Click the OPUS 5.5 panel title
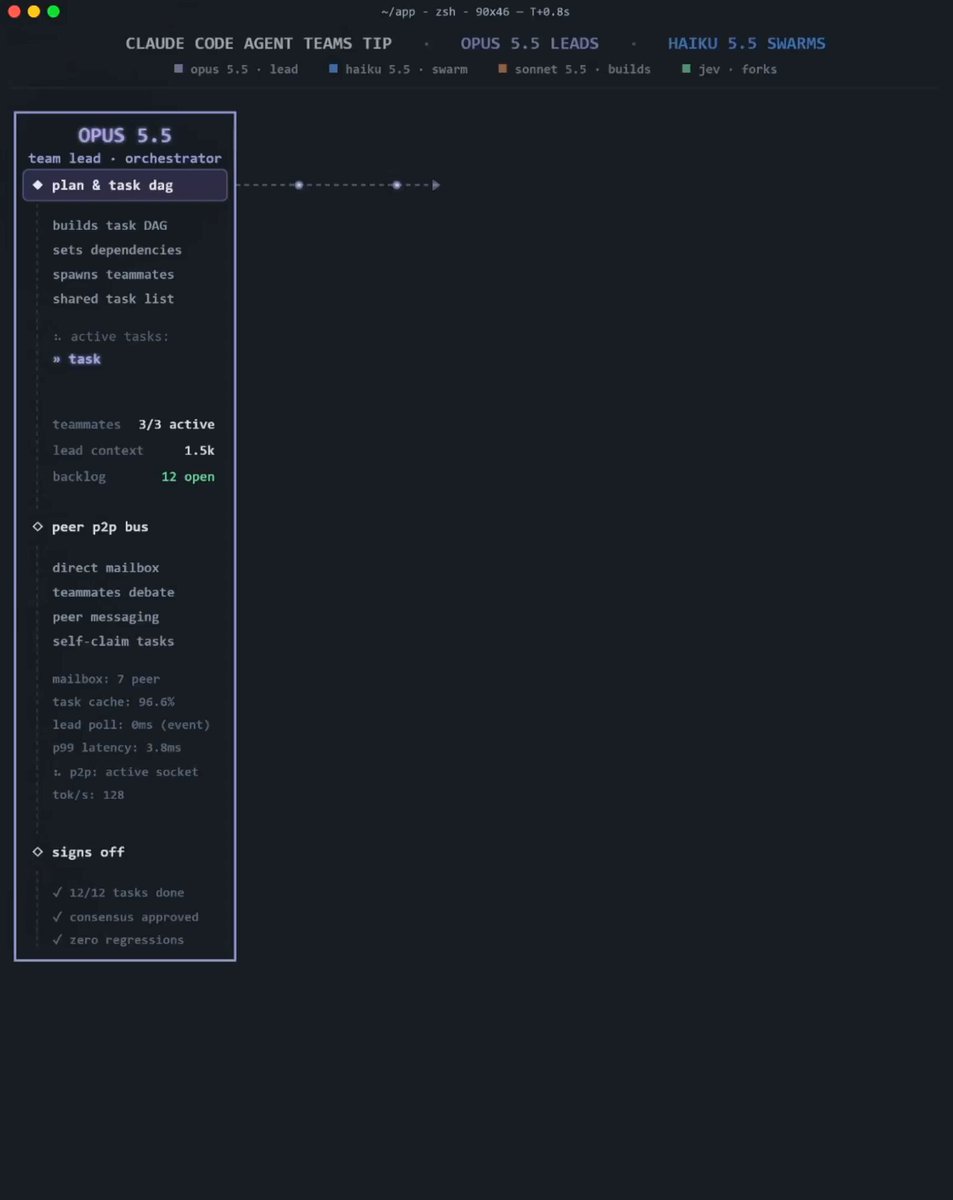The image size is (953, 1200). (125, 136)
